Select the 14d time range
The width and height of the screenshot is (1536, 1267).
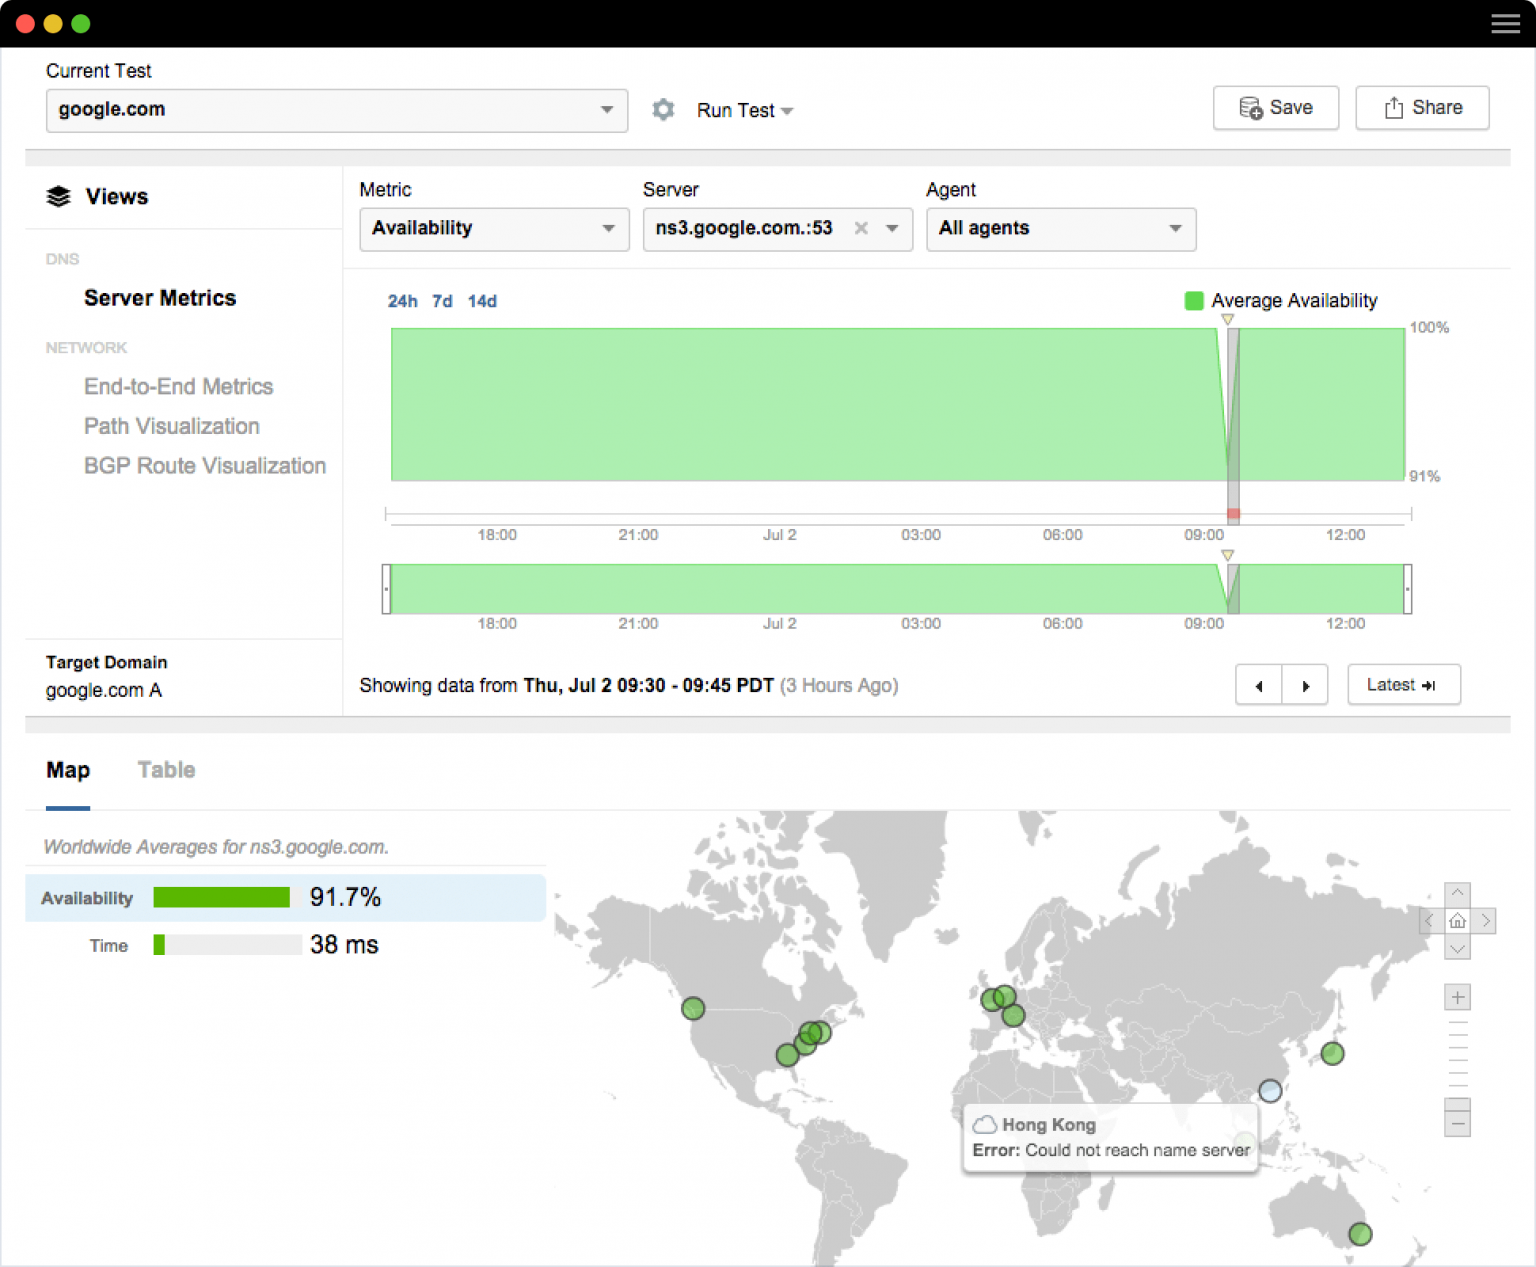click(482, 301)
